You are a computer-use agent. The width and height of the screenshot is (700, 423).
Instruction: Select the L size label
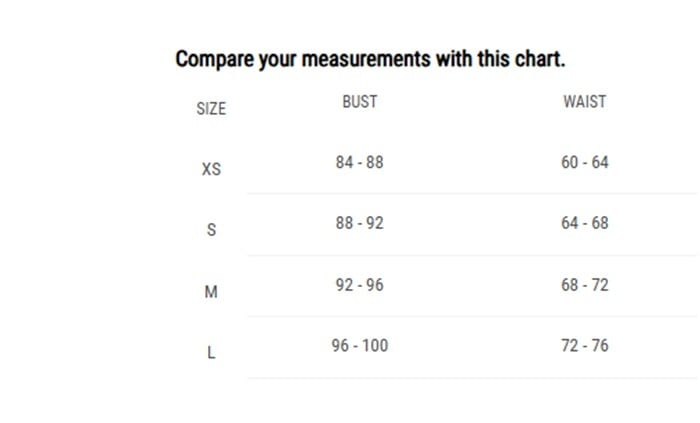tap(211, 353)
